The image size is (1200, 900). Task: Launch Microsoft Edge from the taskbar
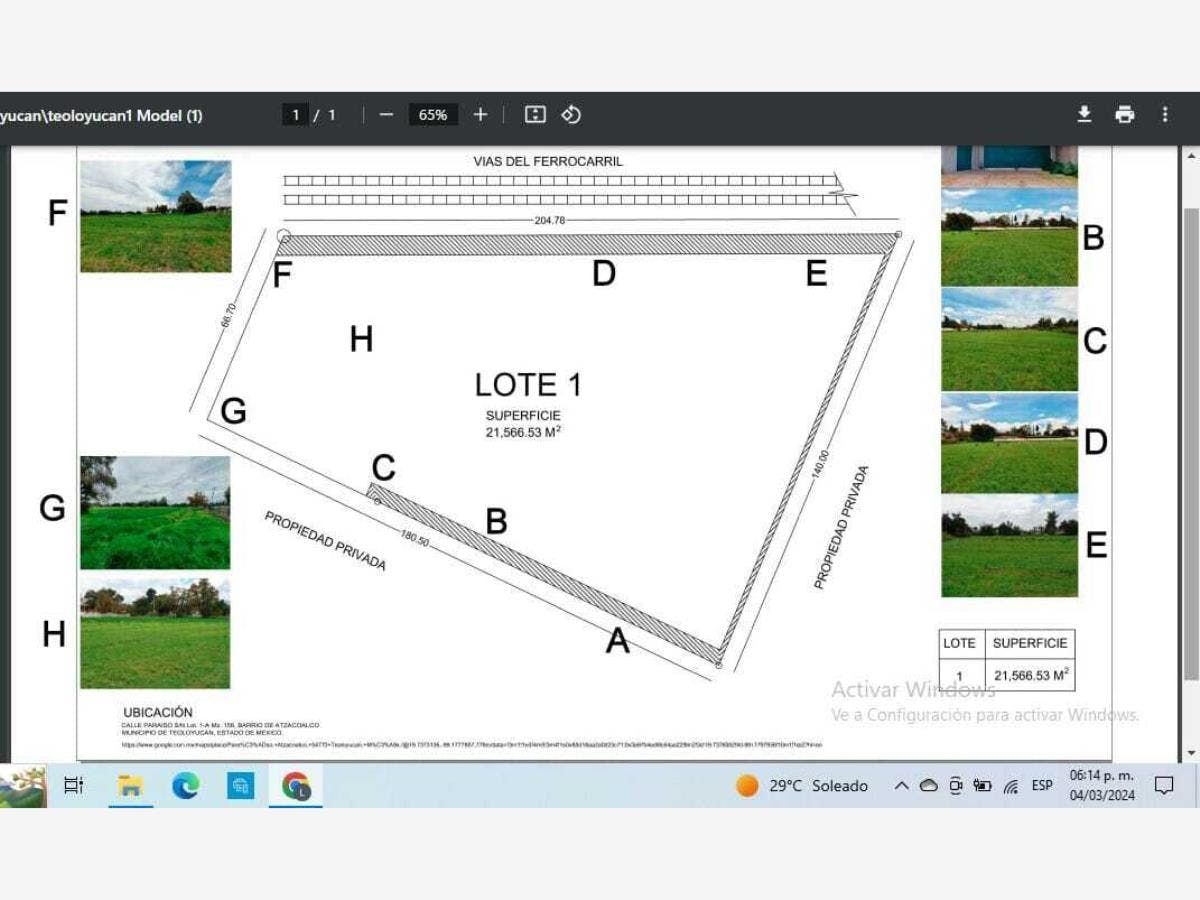185,786
